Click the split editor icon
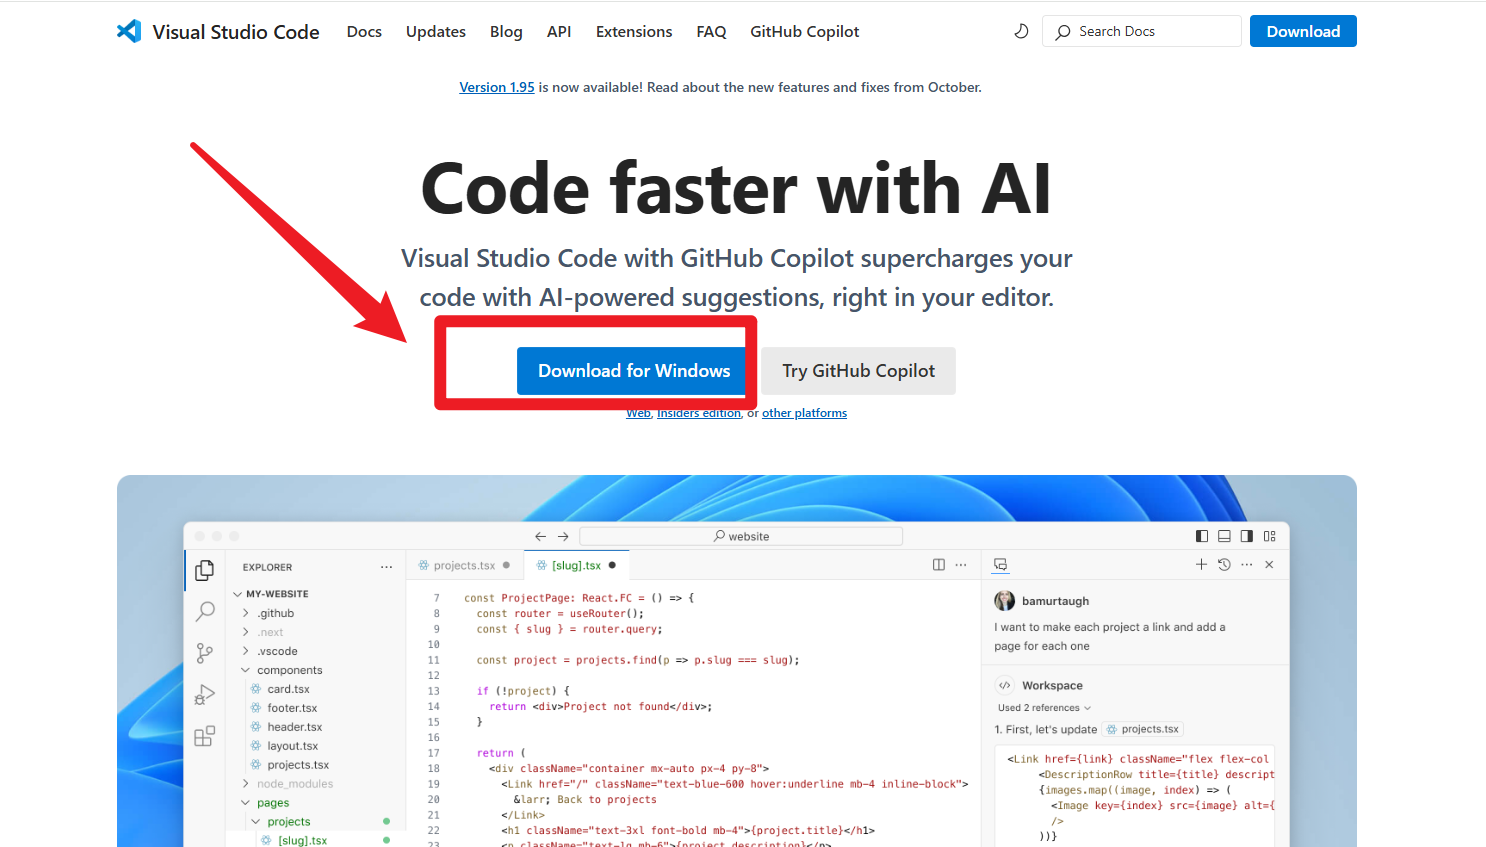 (938, 565)
